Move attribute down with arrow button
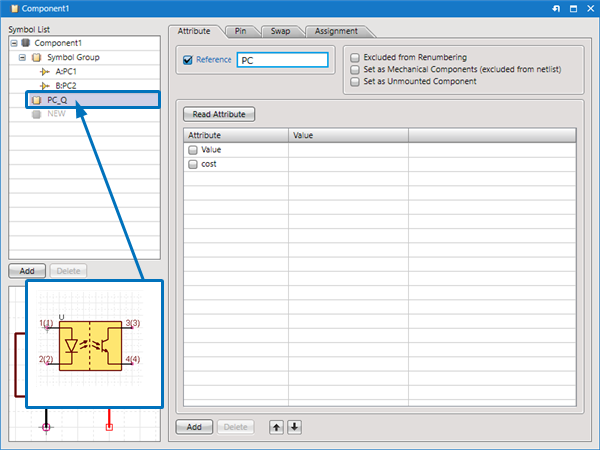The image size is (600, 450). pyautogui.click(x=294, y=427)
